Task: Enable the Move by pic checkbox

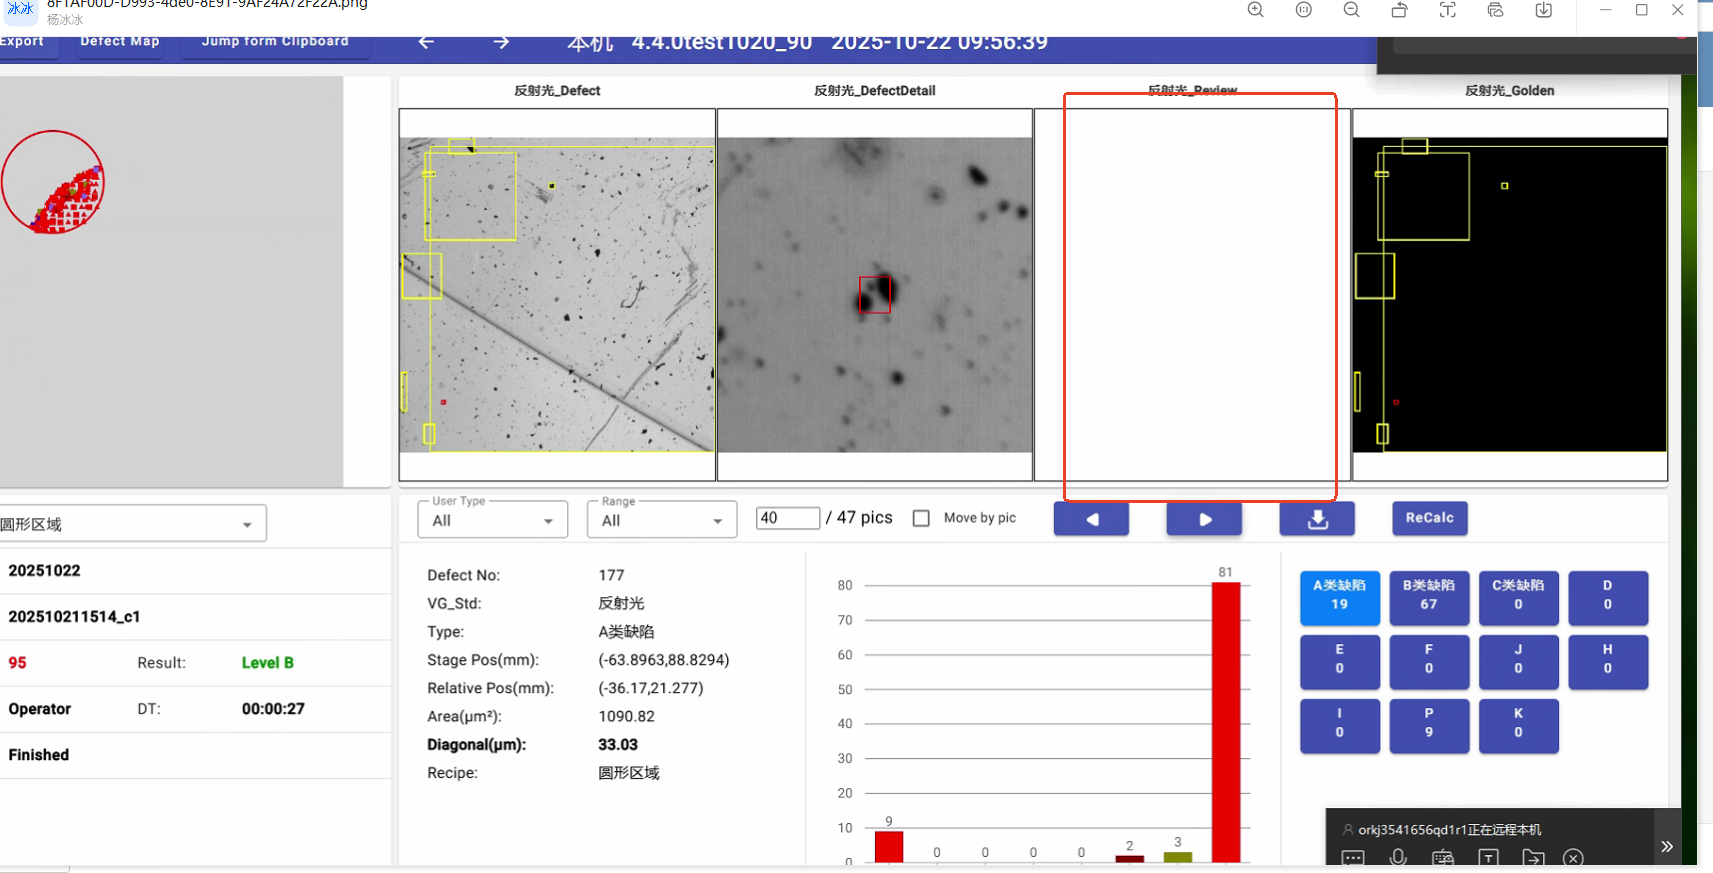Action: (x=921, y=518)
